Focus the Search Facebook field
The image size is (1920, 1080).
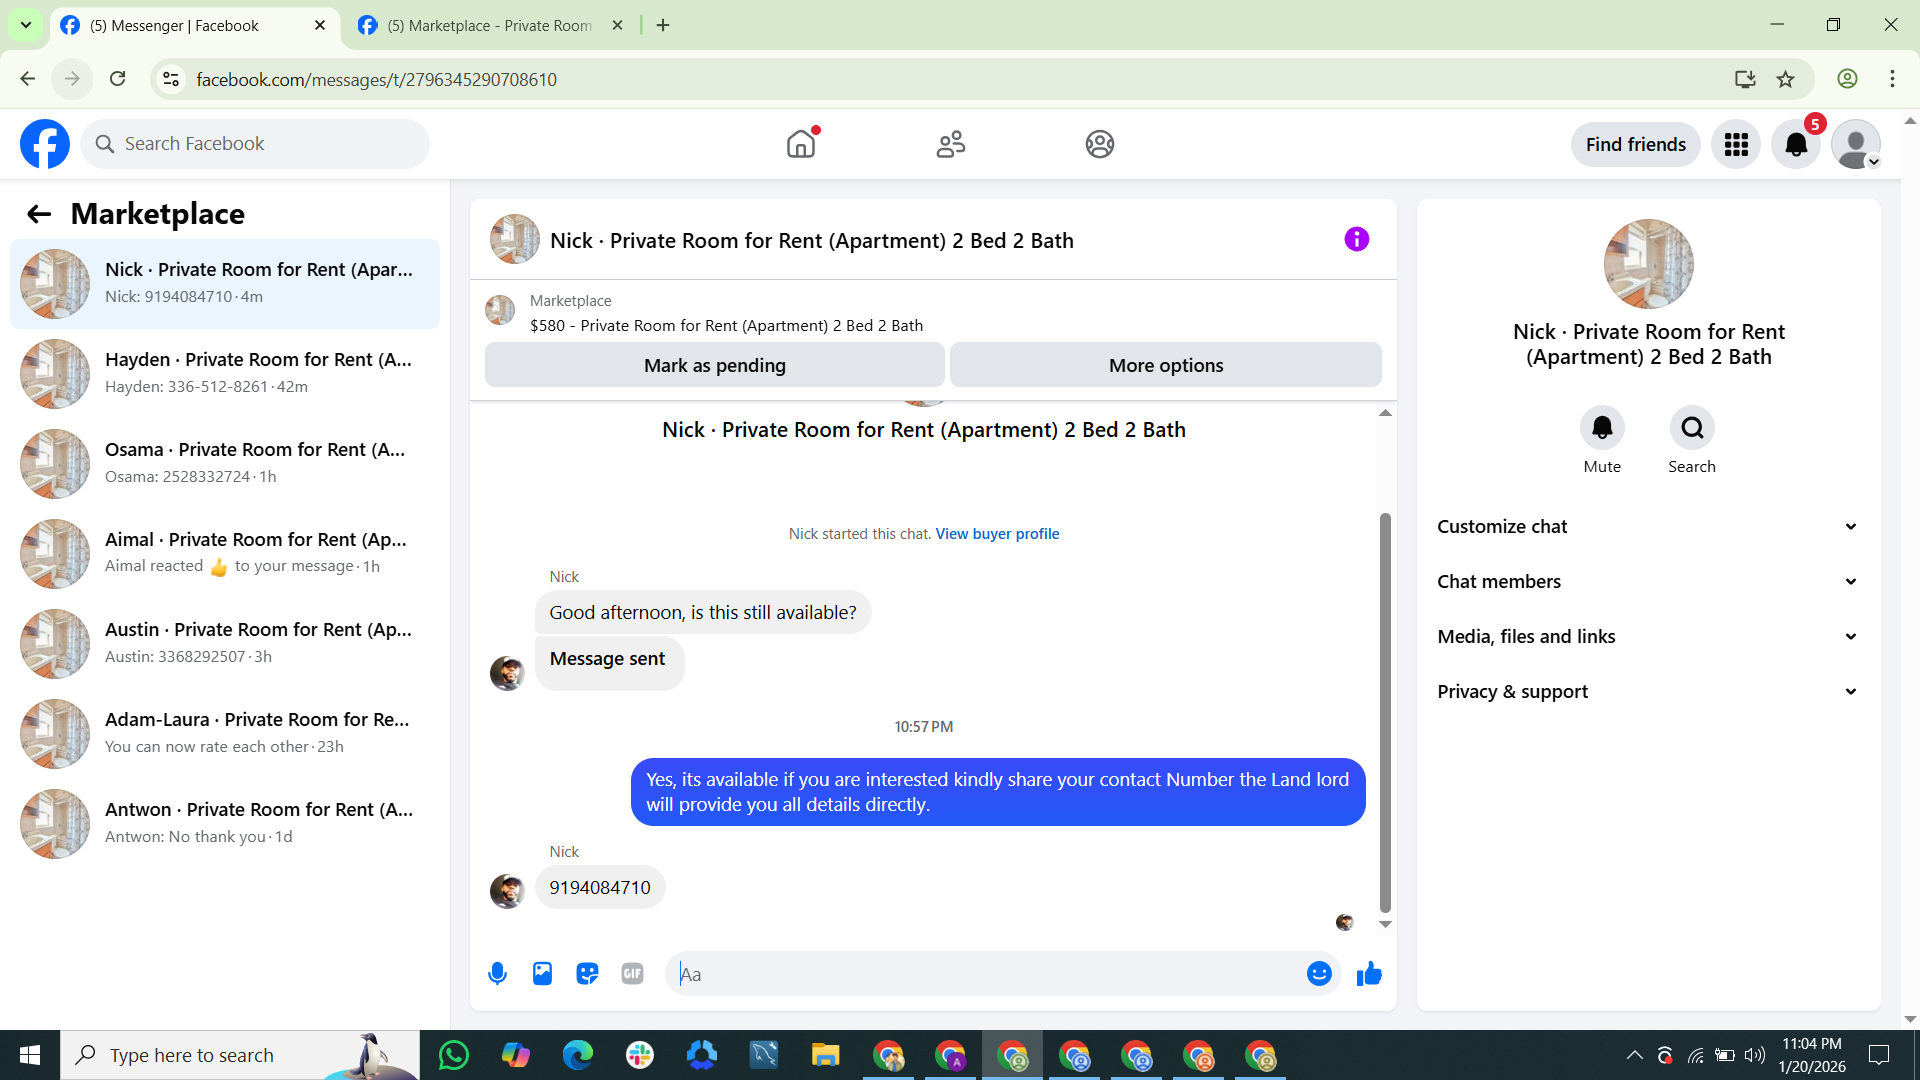255,144
